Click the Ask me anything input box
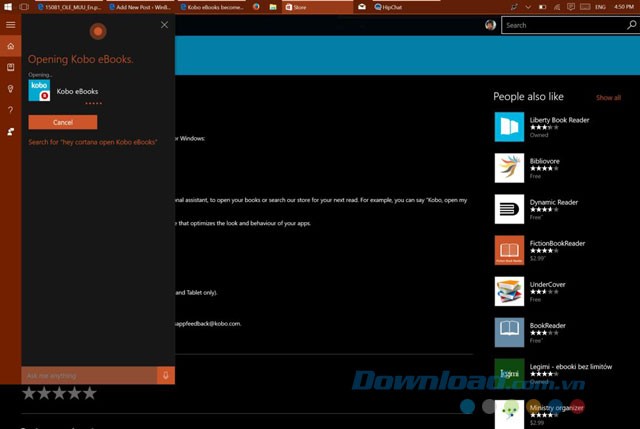640x429 pixels. click(88, 375)
